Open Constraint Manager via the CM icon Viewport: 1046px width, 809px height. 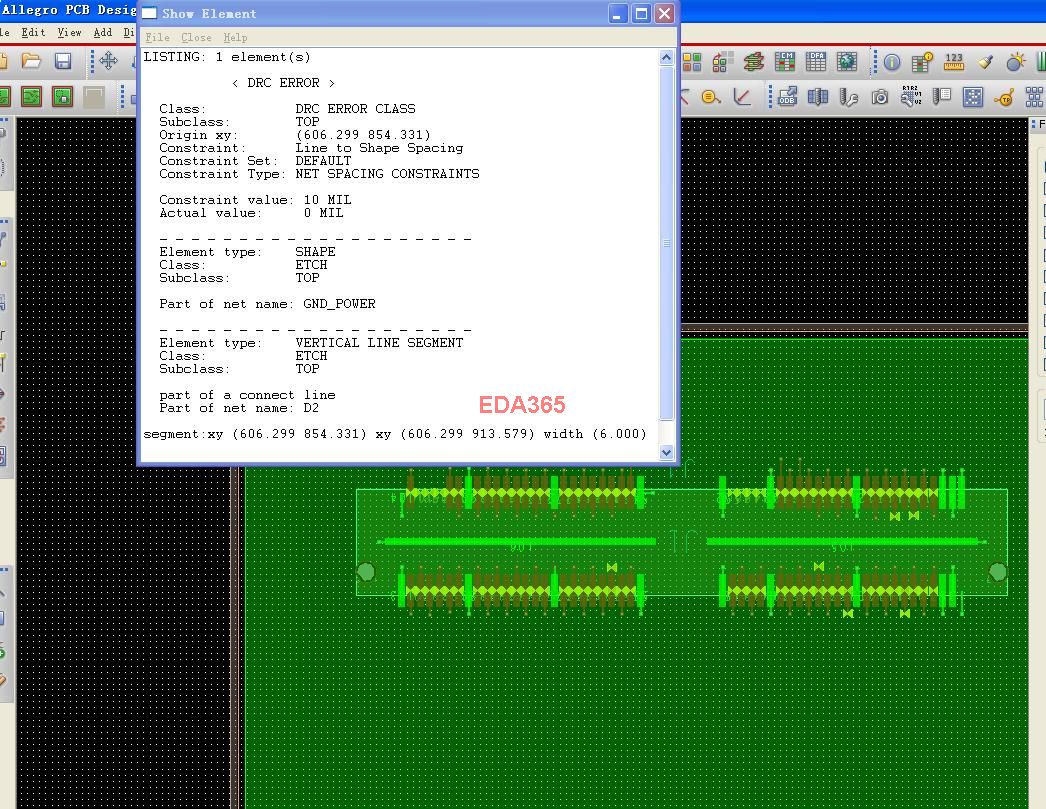[x=784, y=62]
